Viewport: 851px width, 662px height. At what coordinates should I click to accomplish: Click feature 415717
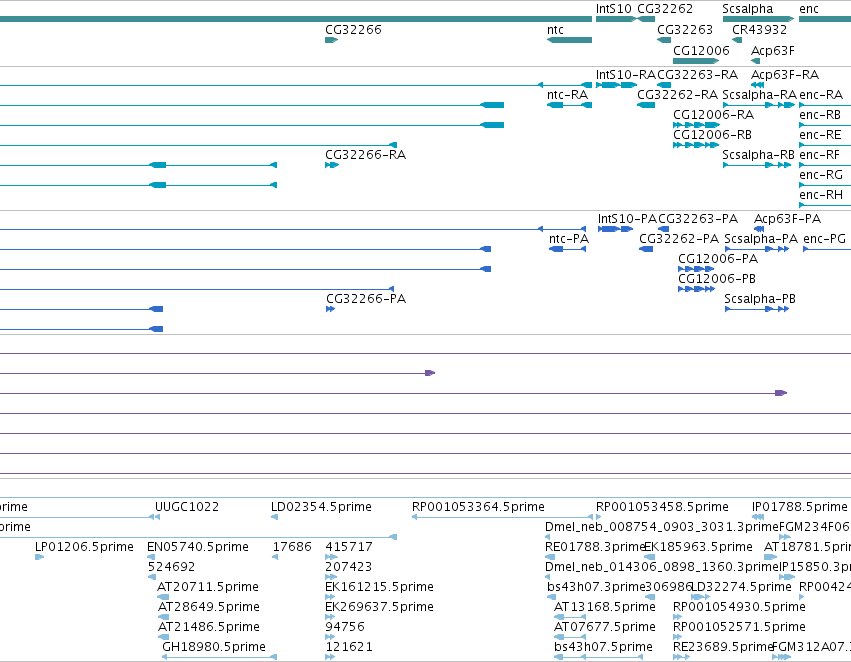click(x=349, y=547)
